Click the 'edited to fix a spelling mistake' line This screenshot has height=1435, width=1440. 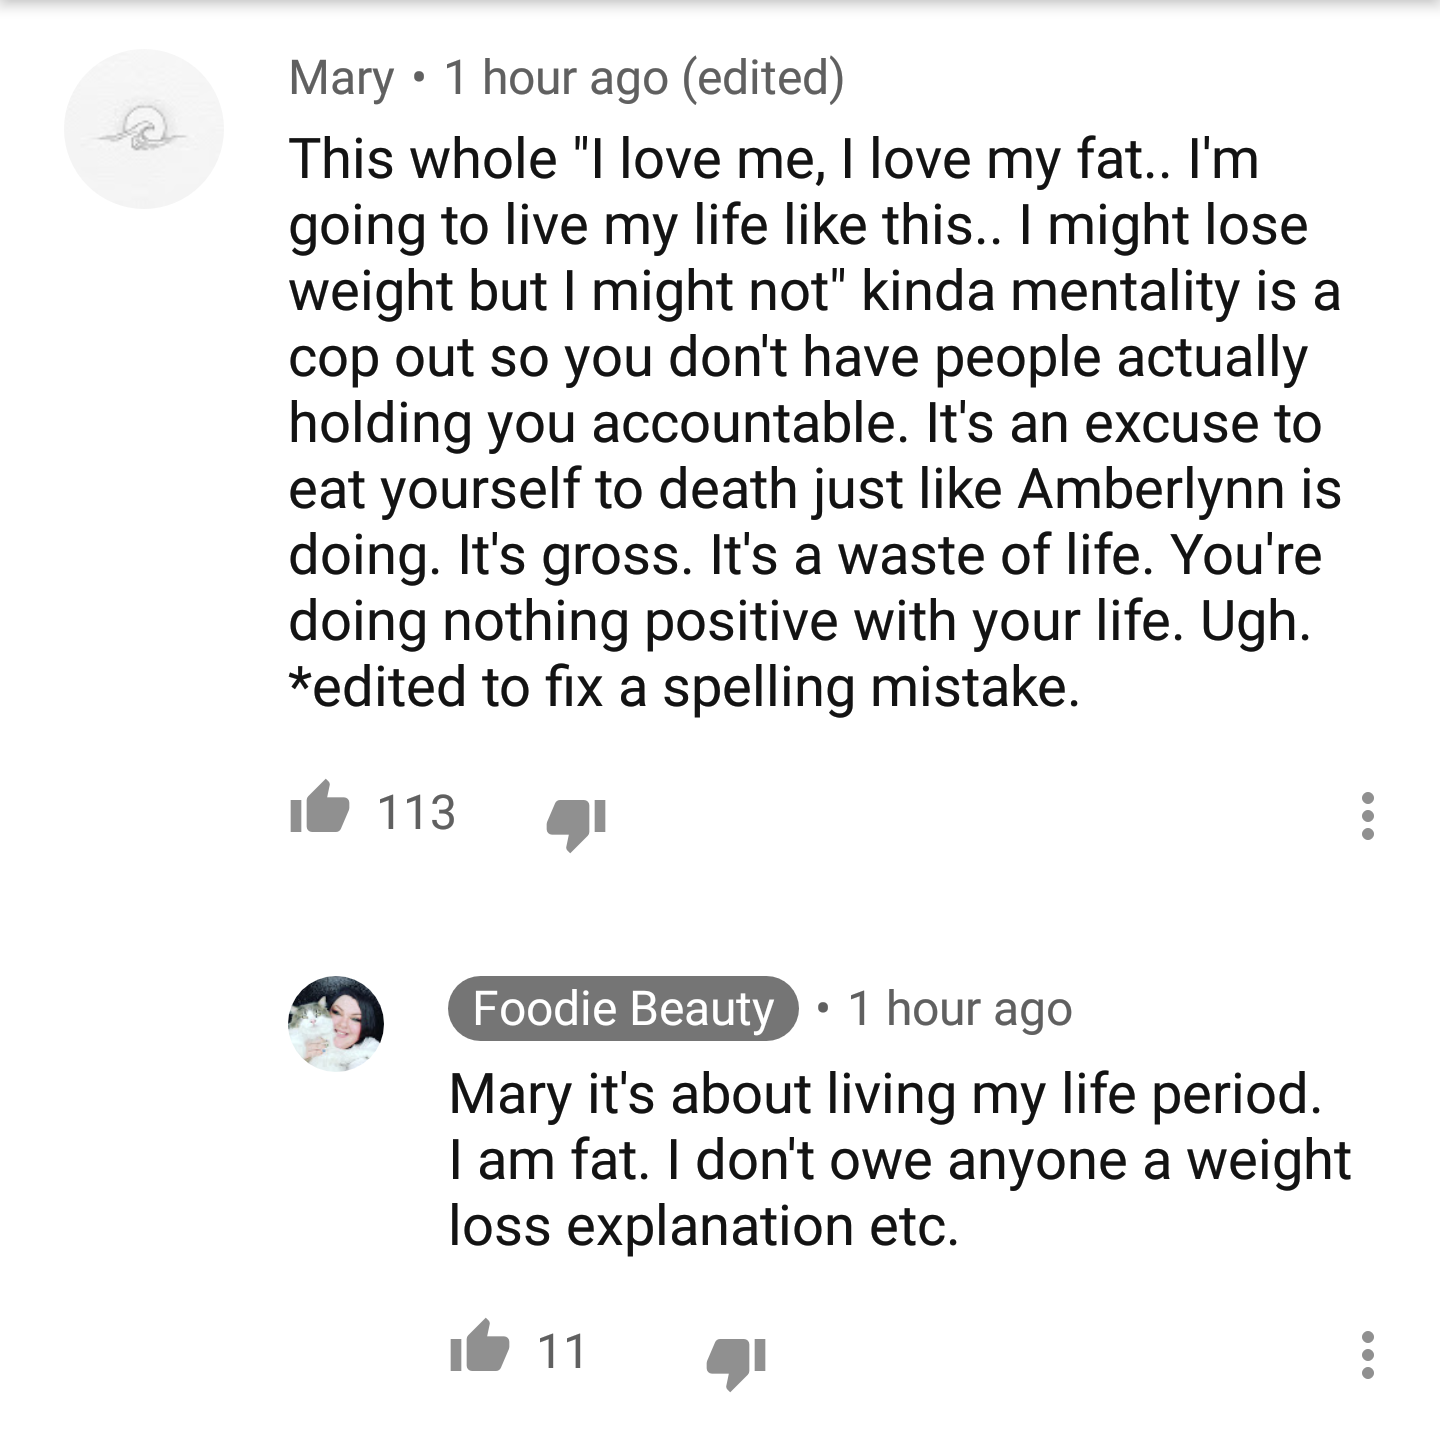tap(685, 688)
